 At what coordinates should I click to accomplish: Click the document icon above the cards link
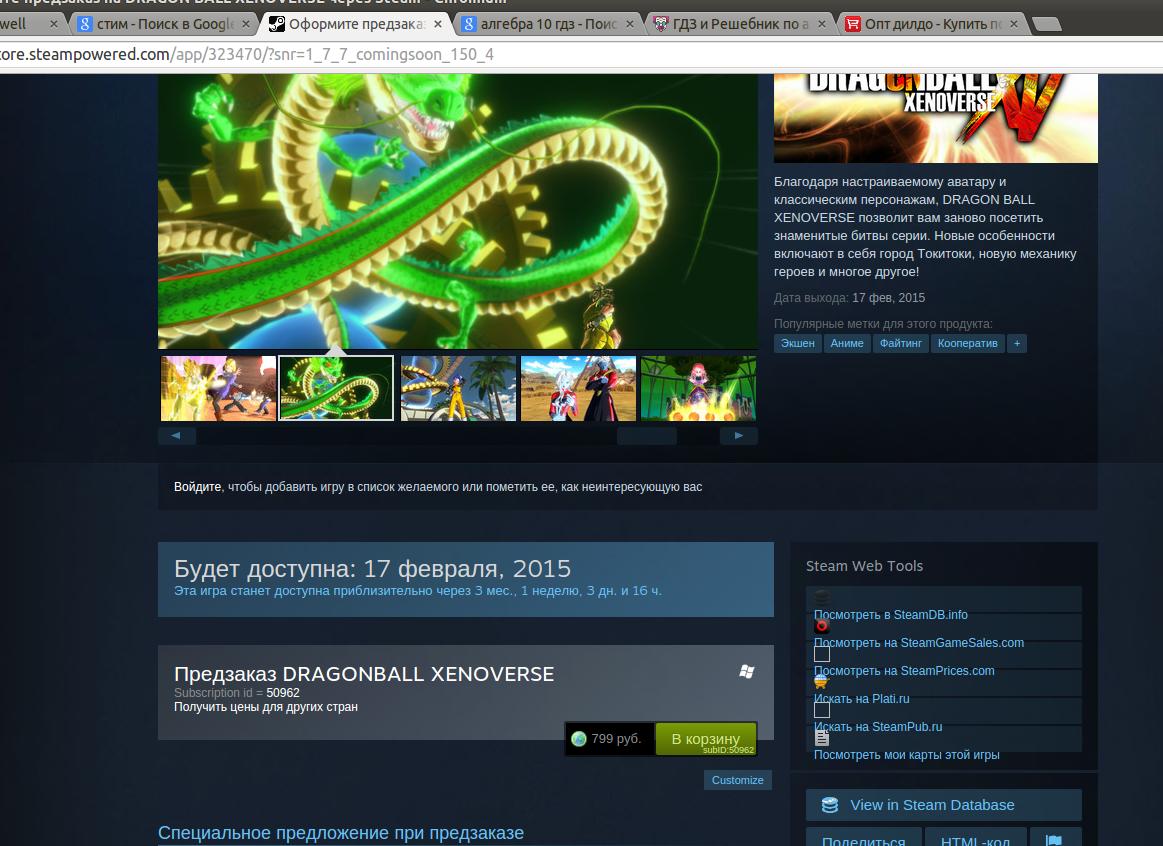(821, 738)
